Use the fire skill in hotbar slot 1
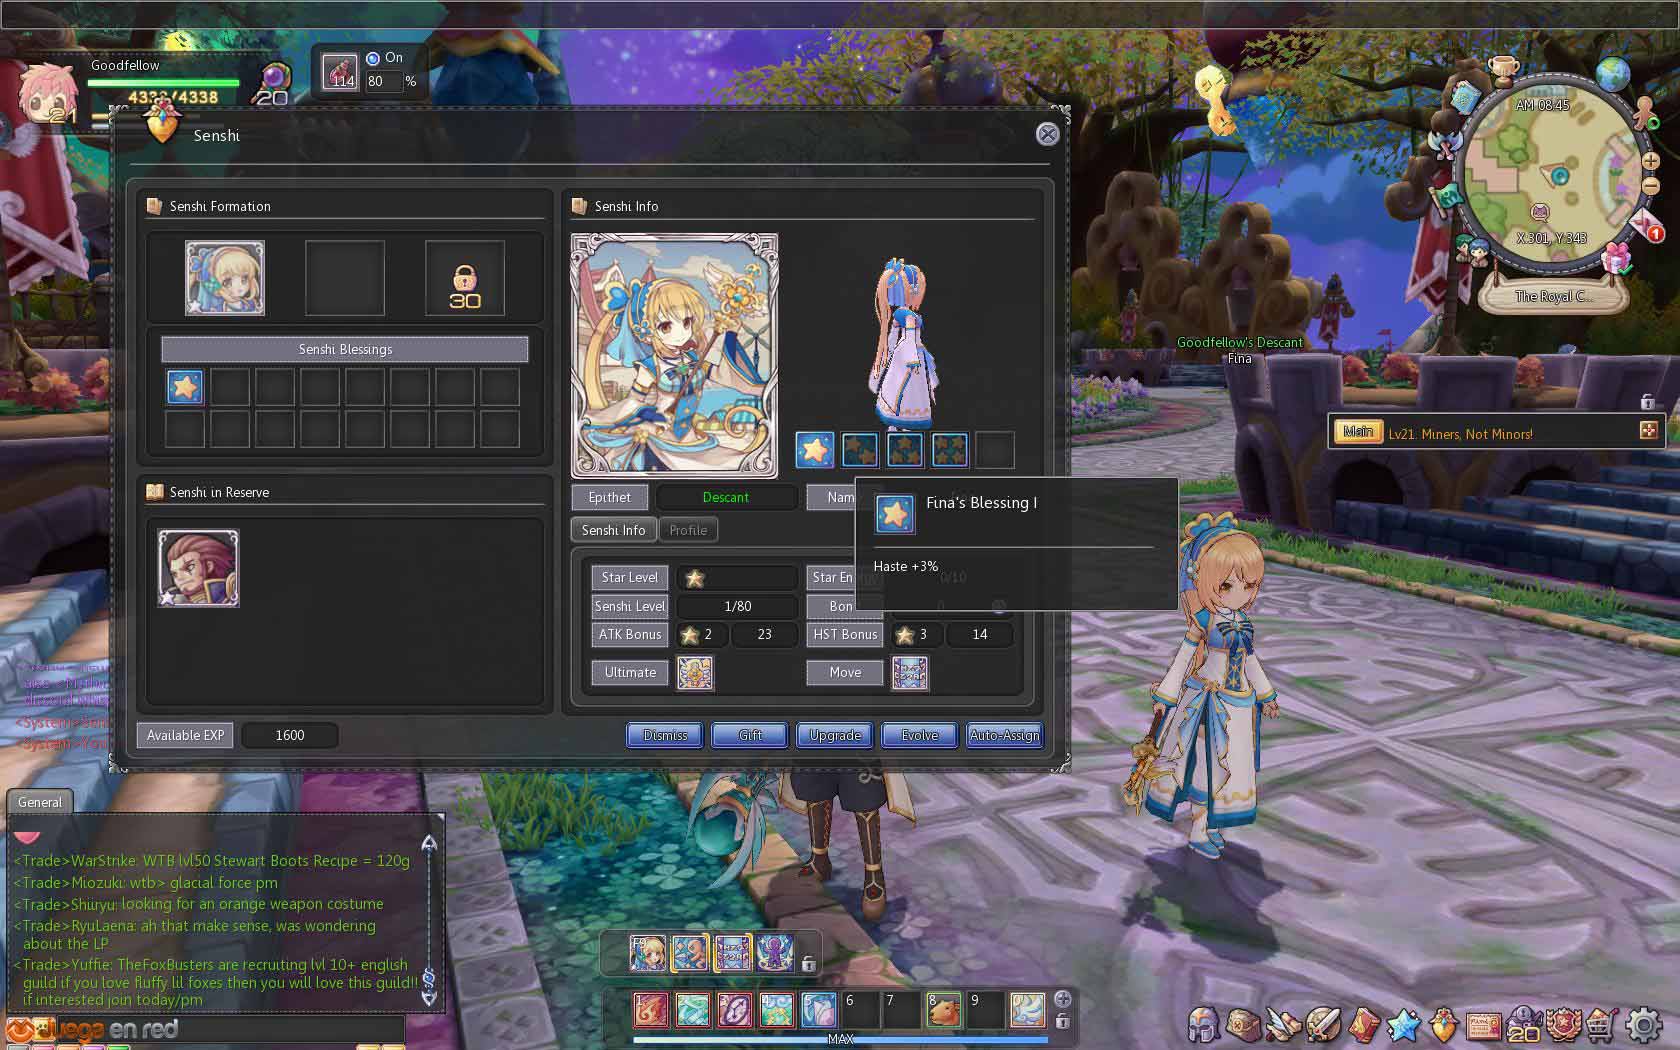 pos(650,1009)
